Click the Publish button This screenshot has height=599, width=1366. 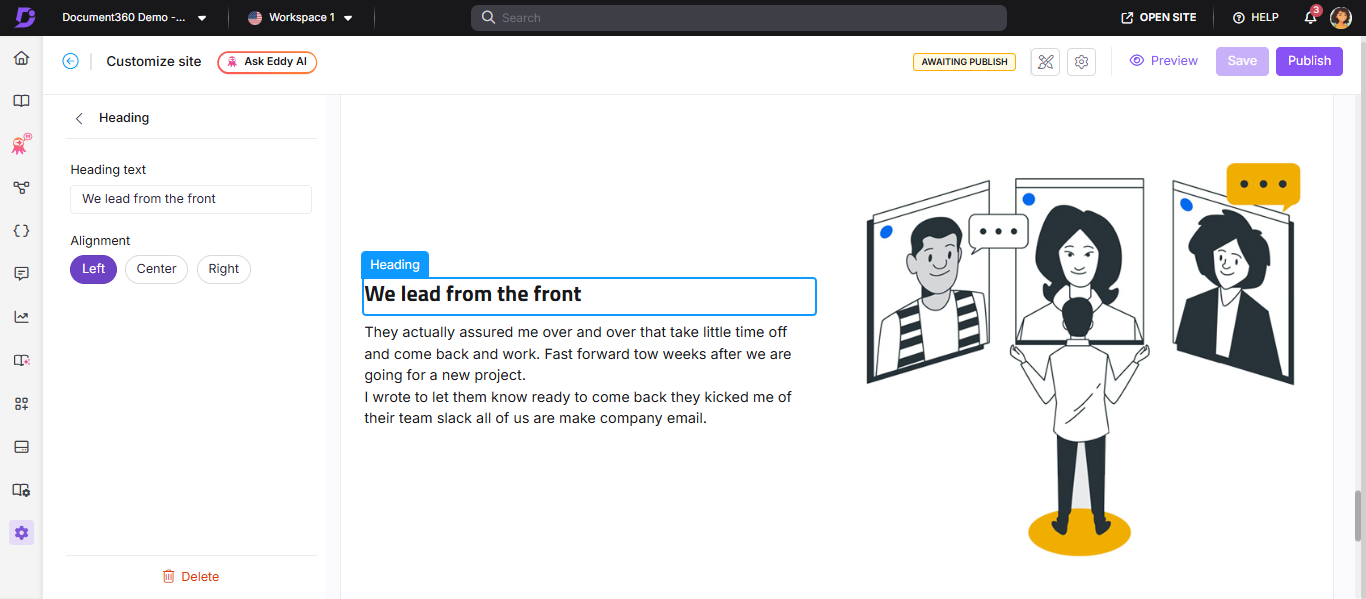coord(1309,61)
